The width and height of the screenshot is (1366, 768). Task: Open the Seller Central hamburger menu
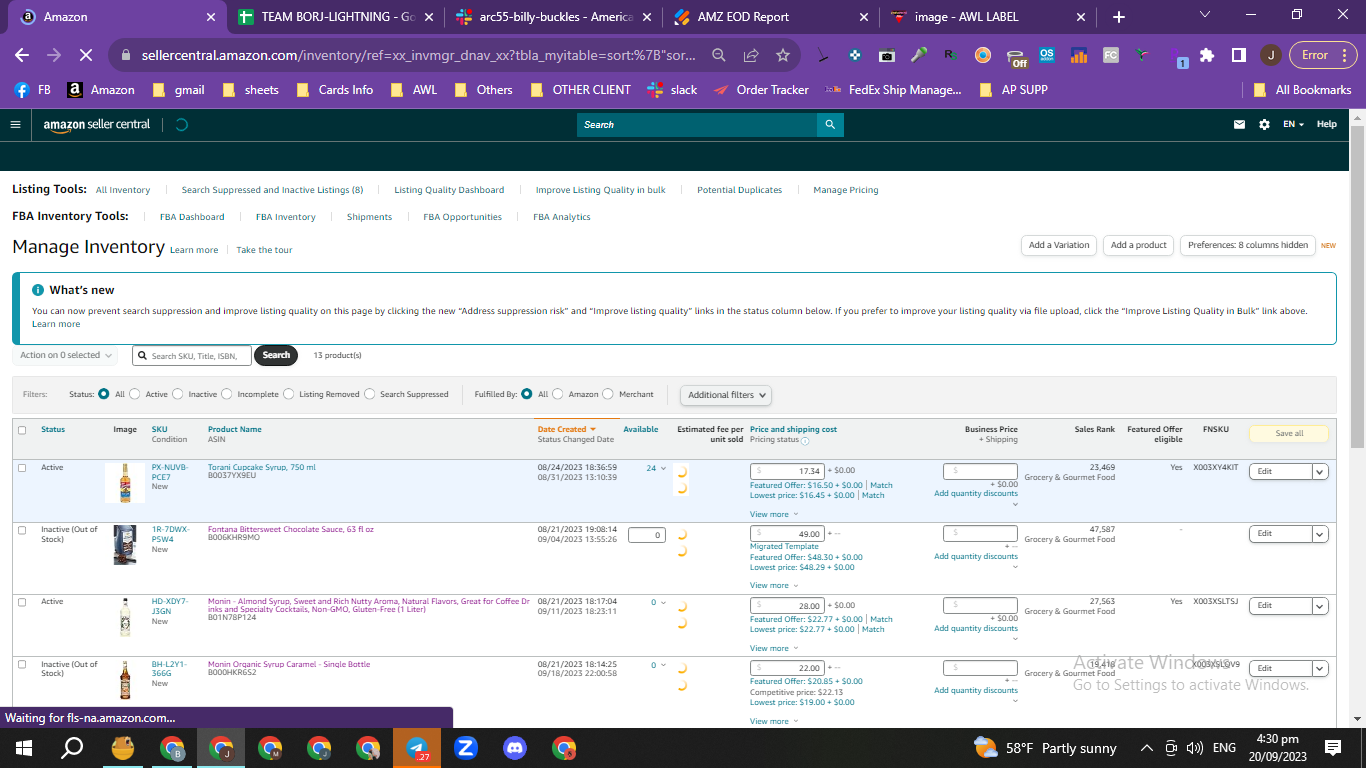coord(15,125)
